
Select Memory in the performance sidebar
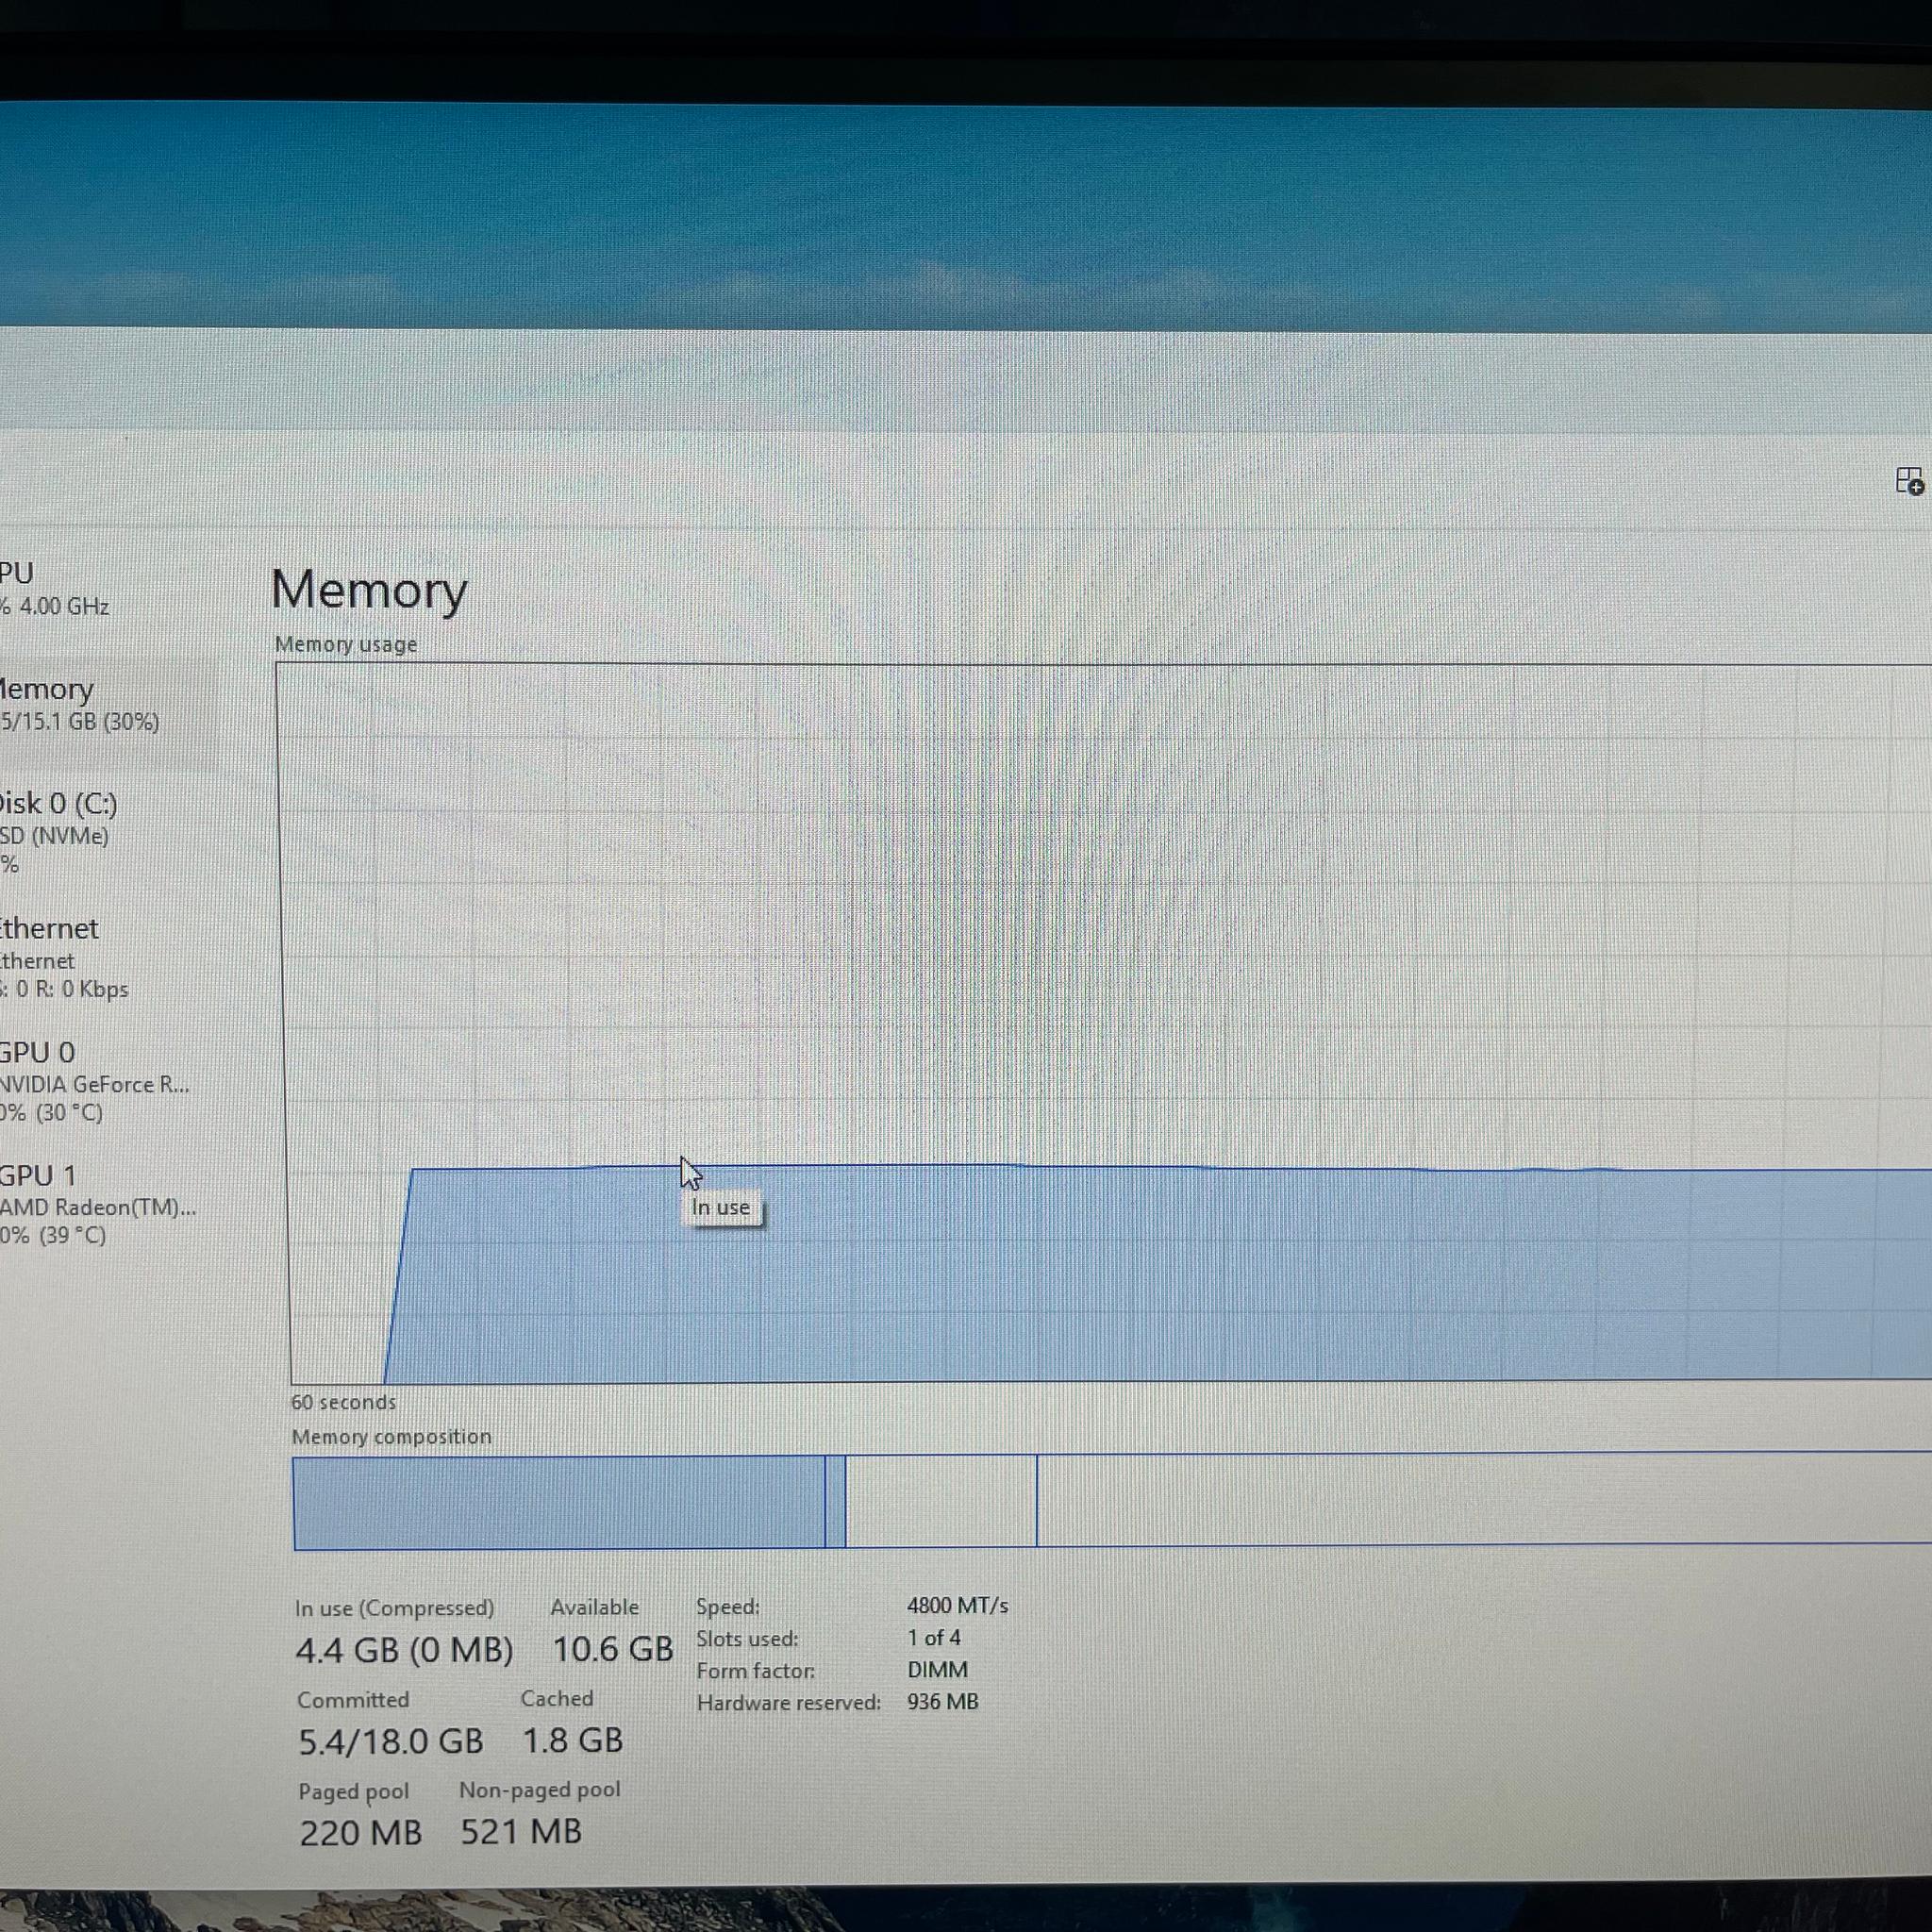click(78, 705)
